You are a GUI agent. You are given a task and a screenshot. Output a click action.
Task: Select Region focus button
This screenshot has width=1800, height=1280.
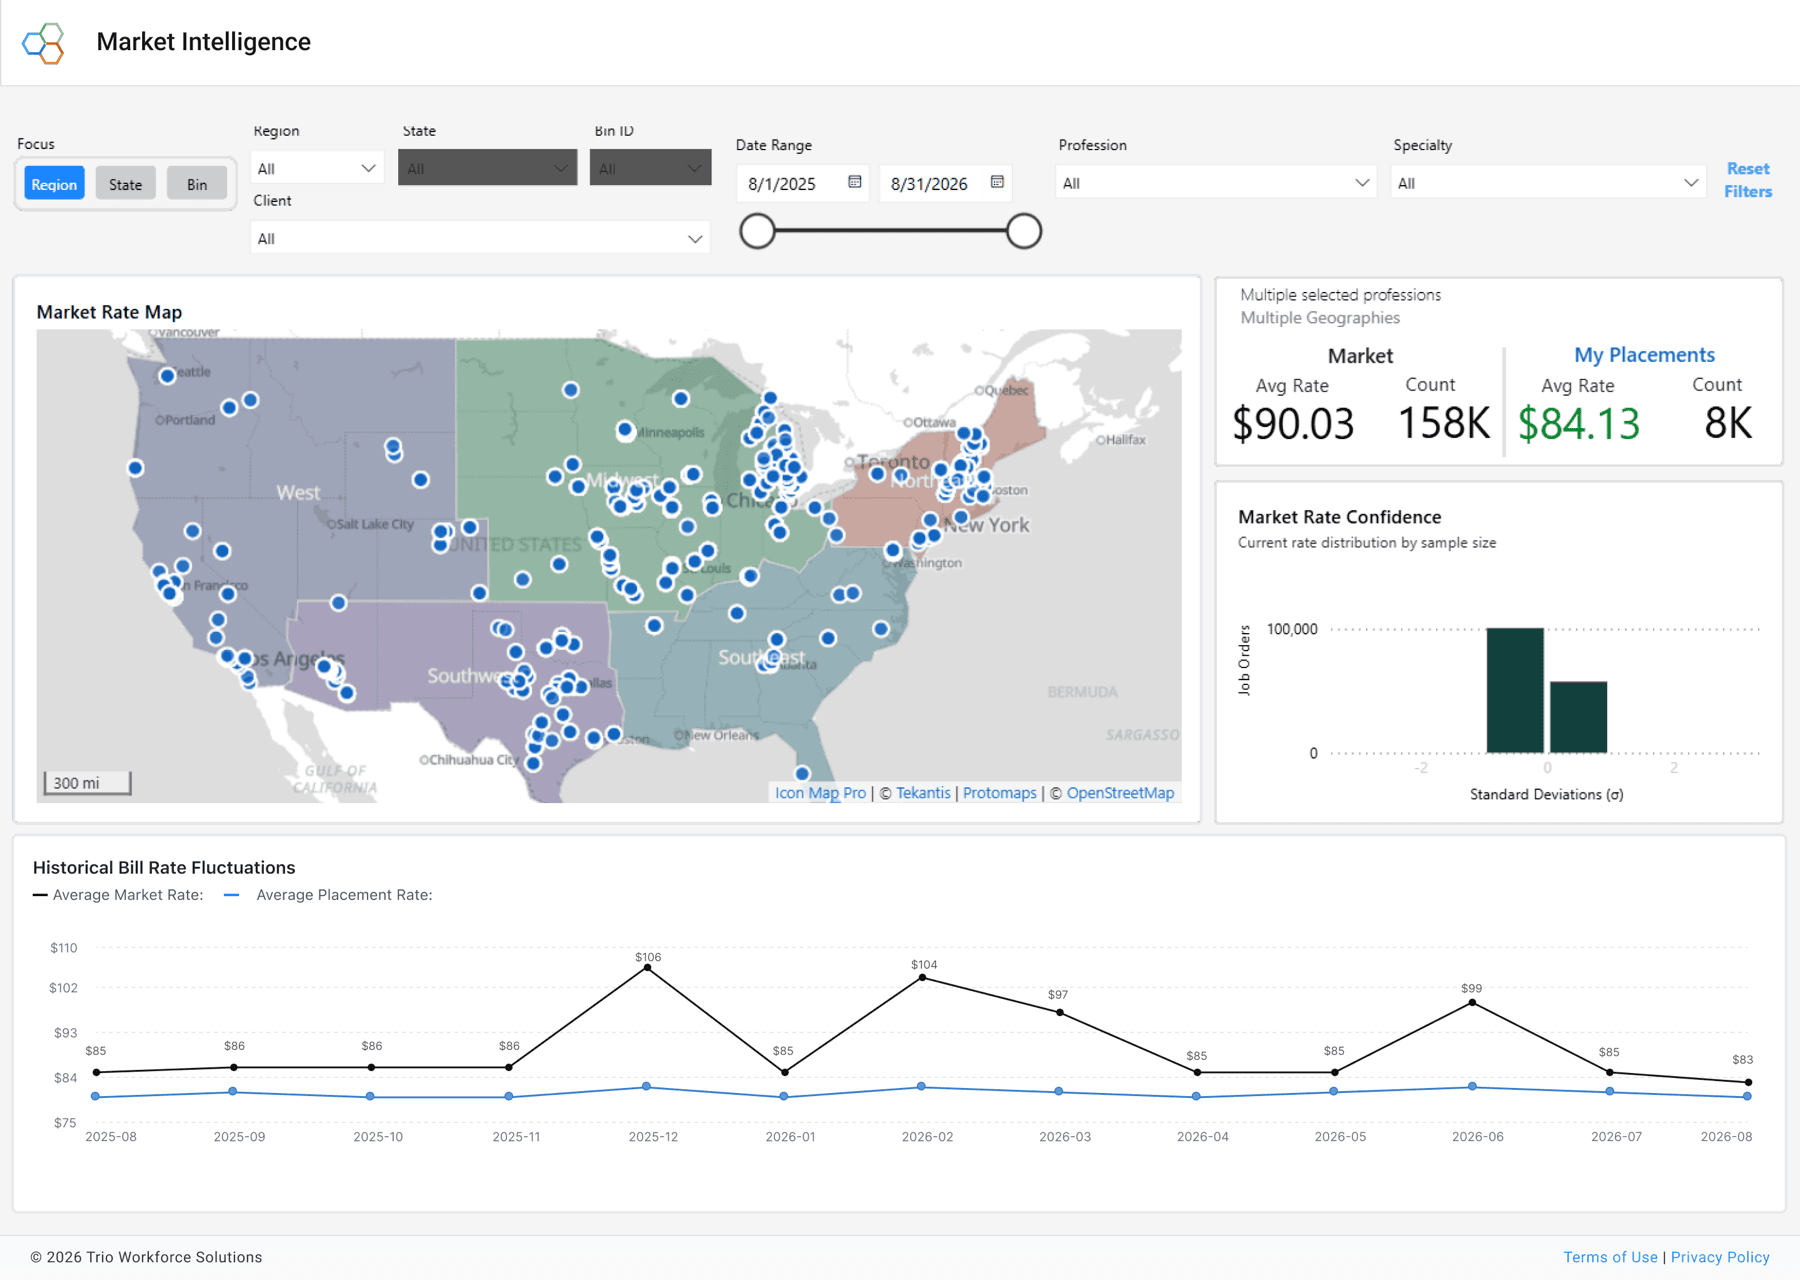54,184
